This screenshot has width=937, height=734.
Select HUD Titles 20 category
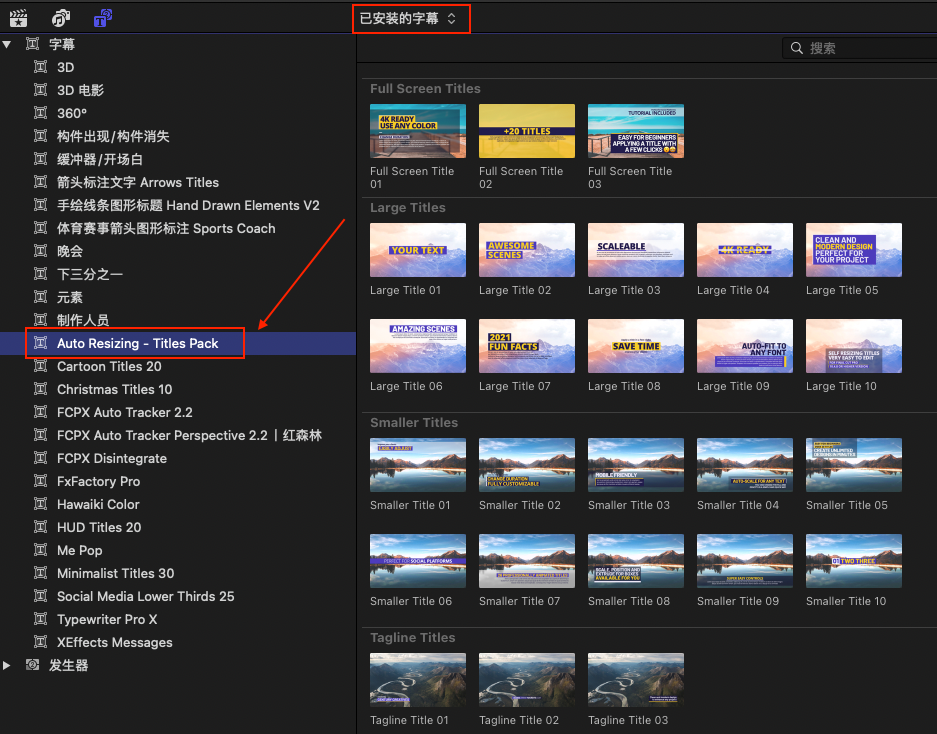click(99, 527)
